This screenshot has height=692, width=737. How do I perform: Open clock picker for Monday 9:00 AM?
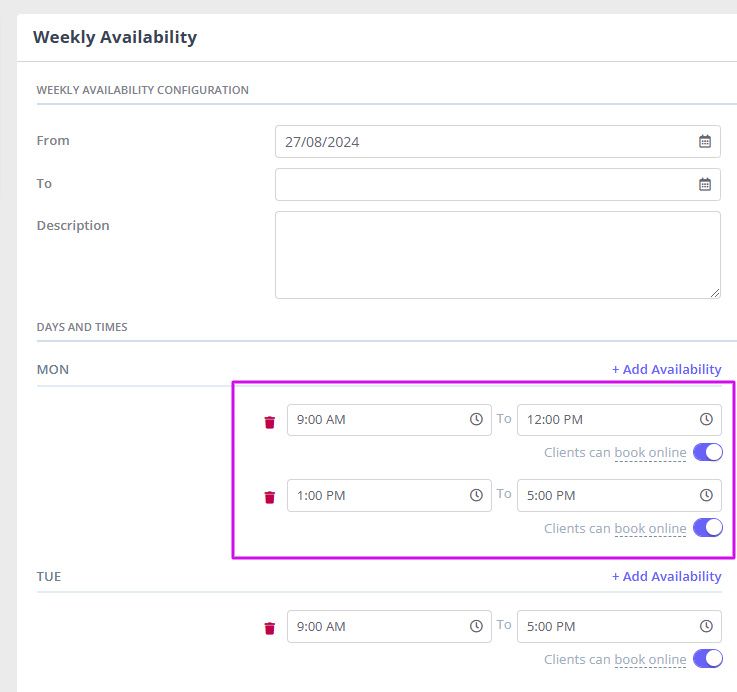point(476,419)
